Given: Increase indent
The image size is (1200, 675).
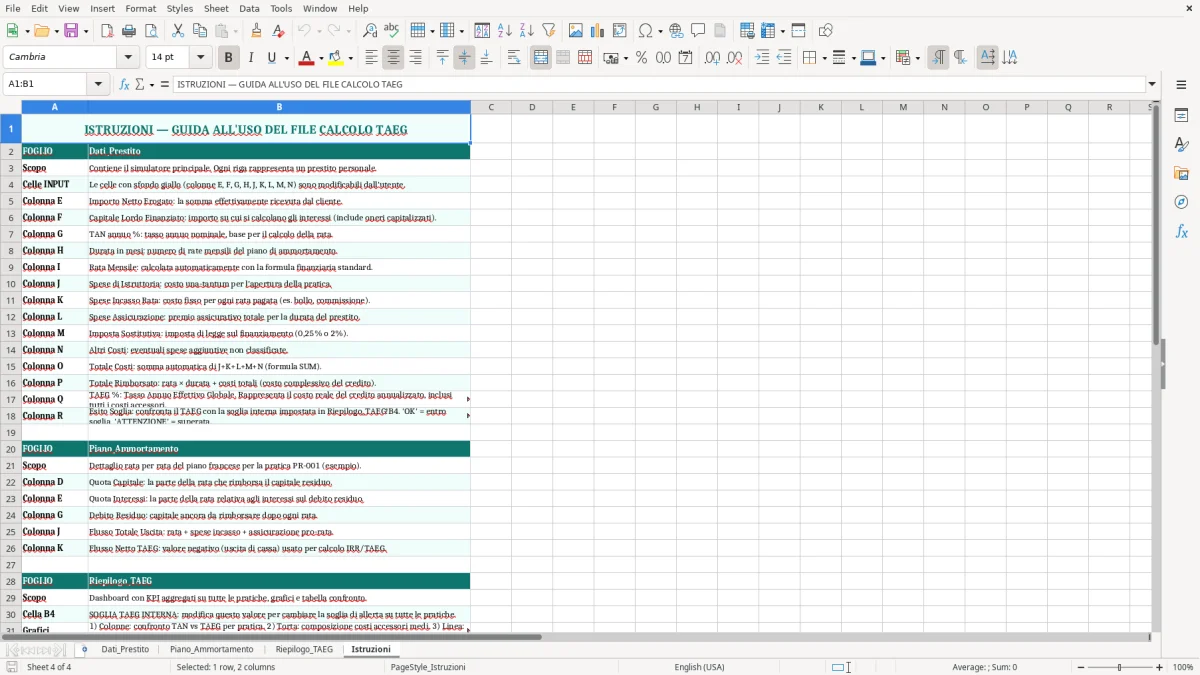Looking at the screenshot, I should pyautogui.click(x=762, y=58).
